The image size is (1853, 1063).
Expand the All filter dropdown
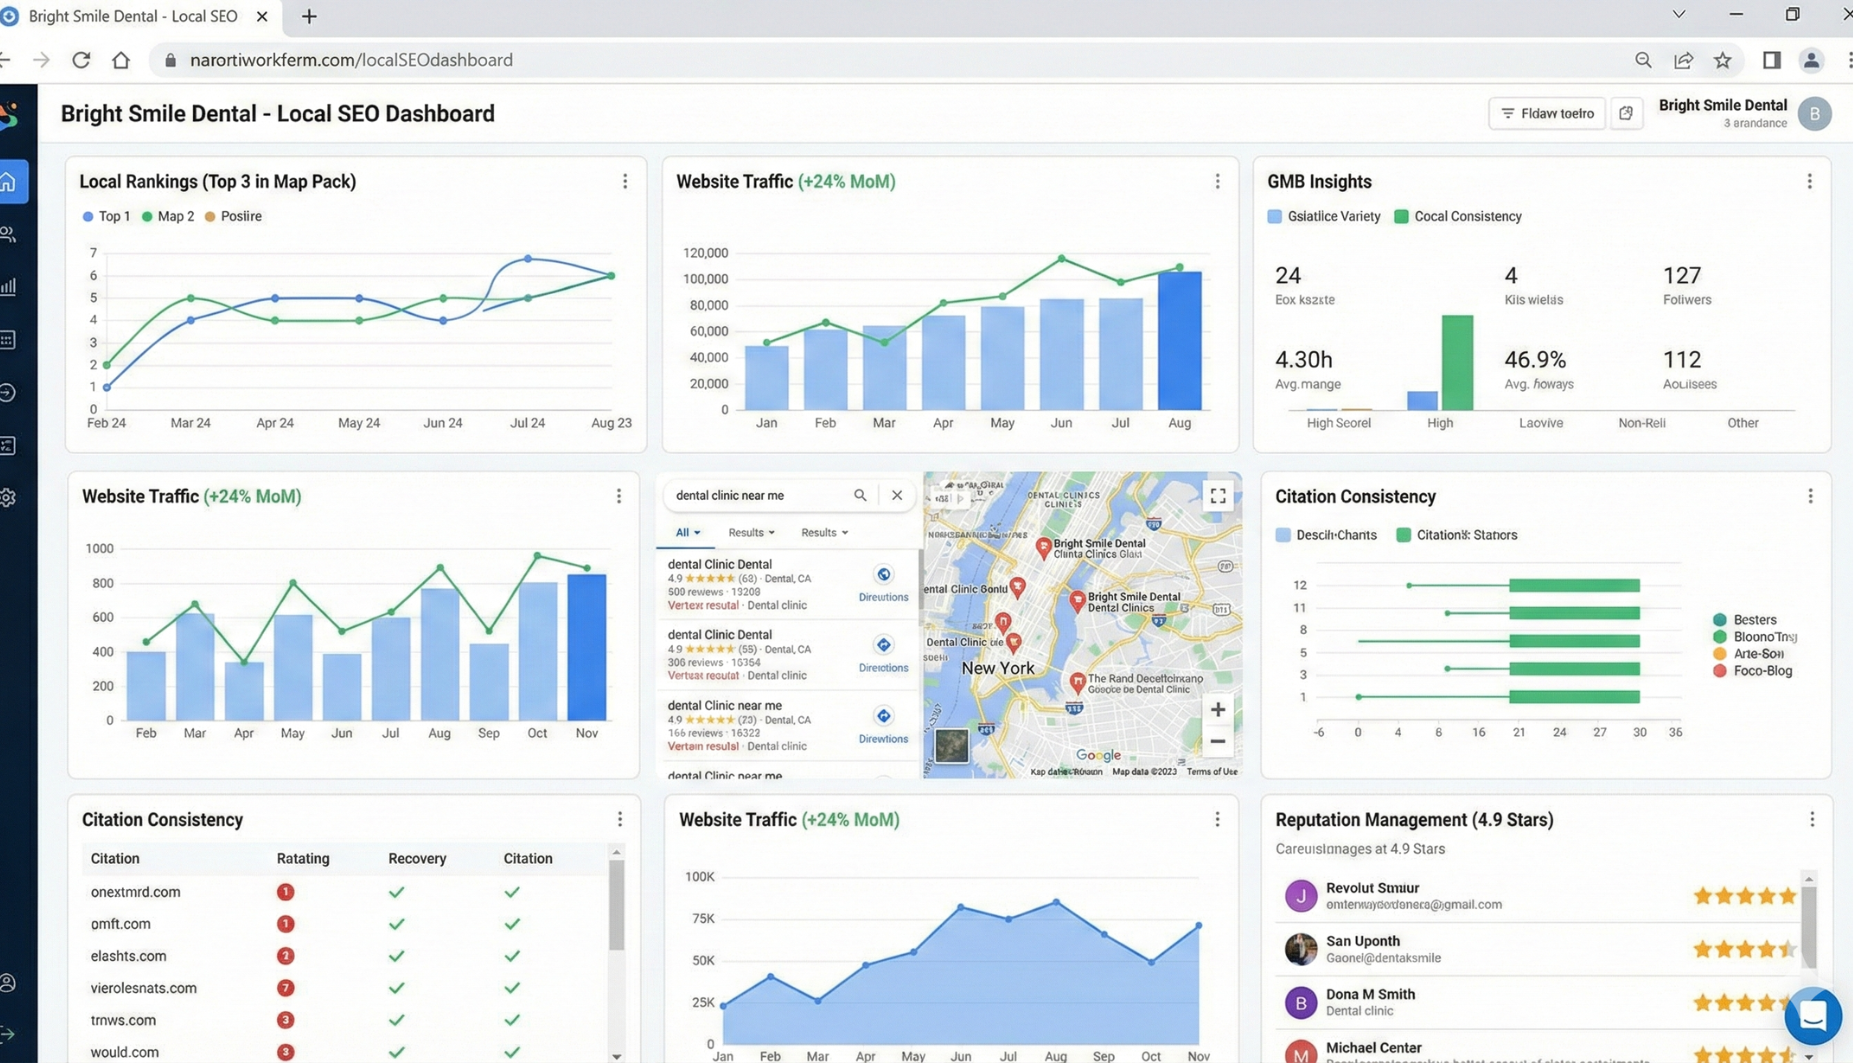click(x=687, y=533)
